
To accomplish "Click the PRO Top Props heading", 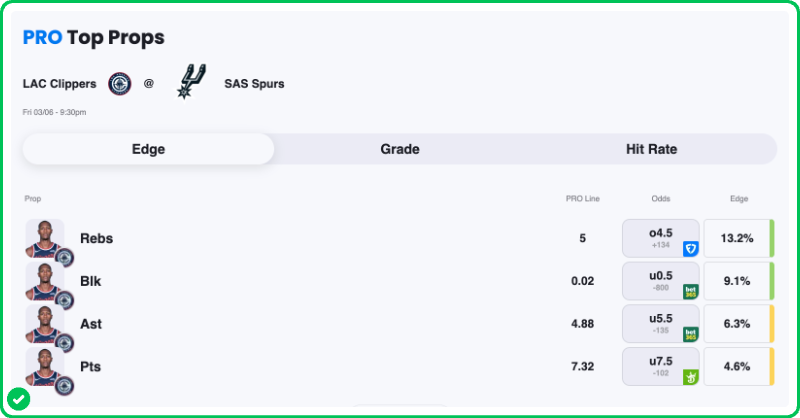I will click(x=94, y=38).
